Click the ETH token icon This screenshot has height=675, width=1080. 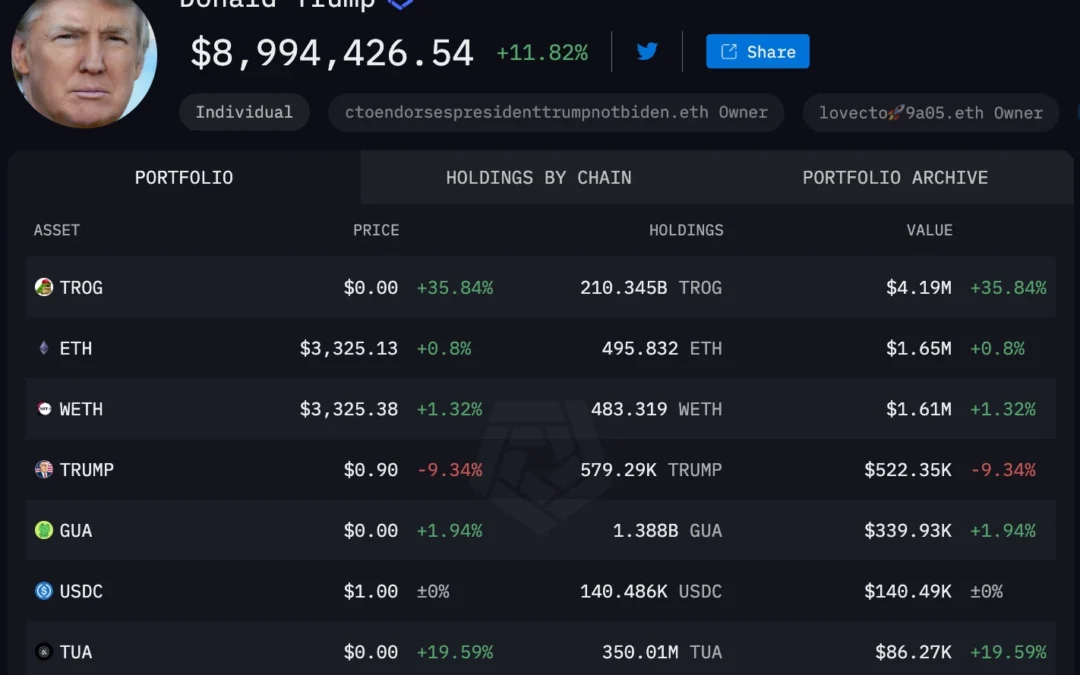coord(44,349)
